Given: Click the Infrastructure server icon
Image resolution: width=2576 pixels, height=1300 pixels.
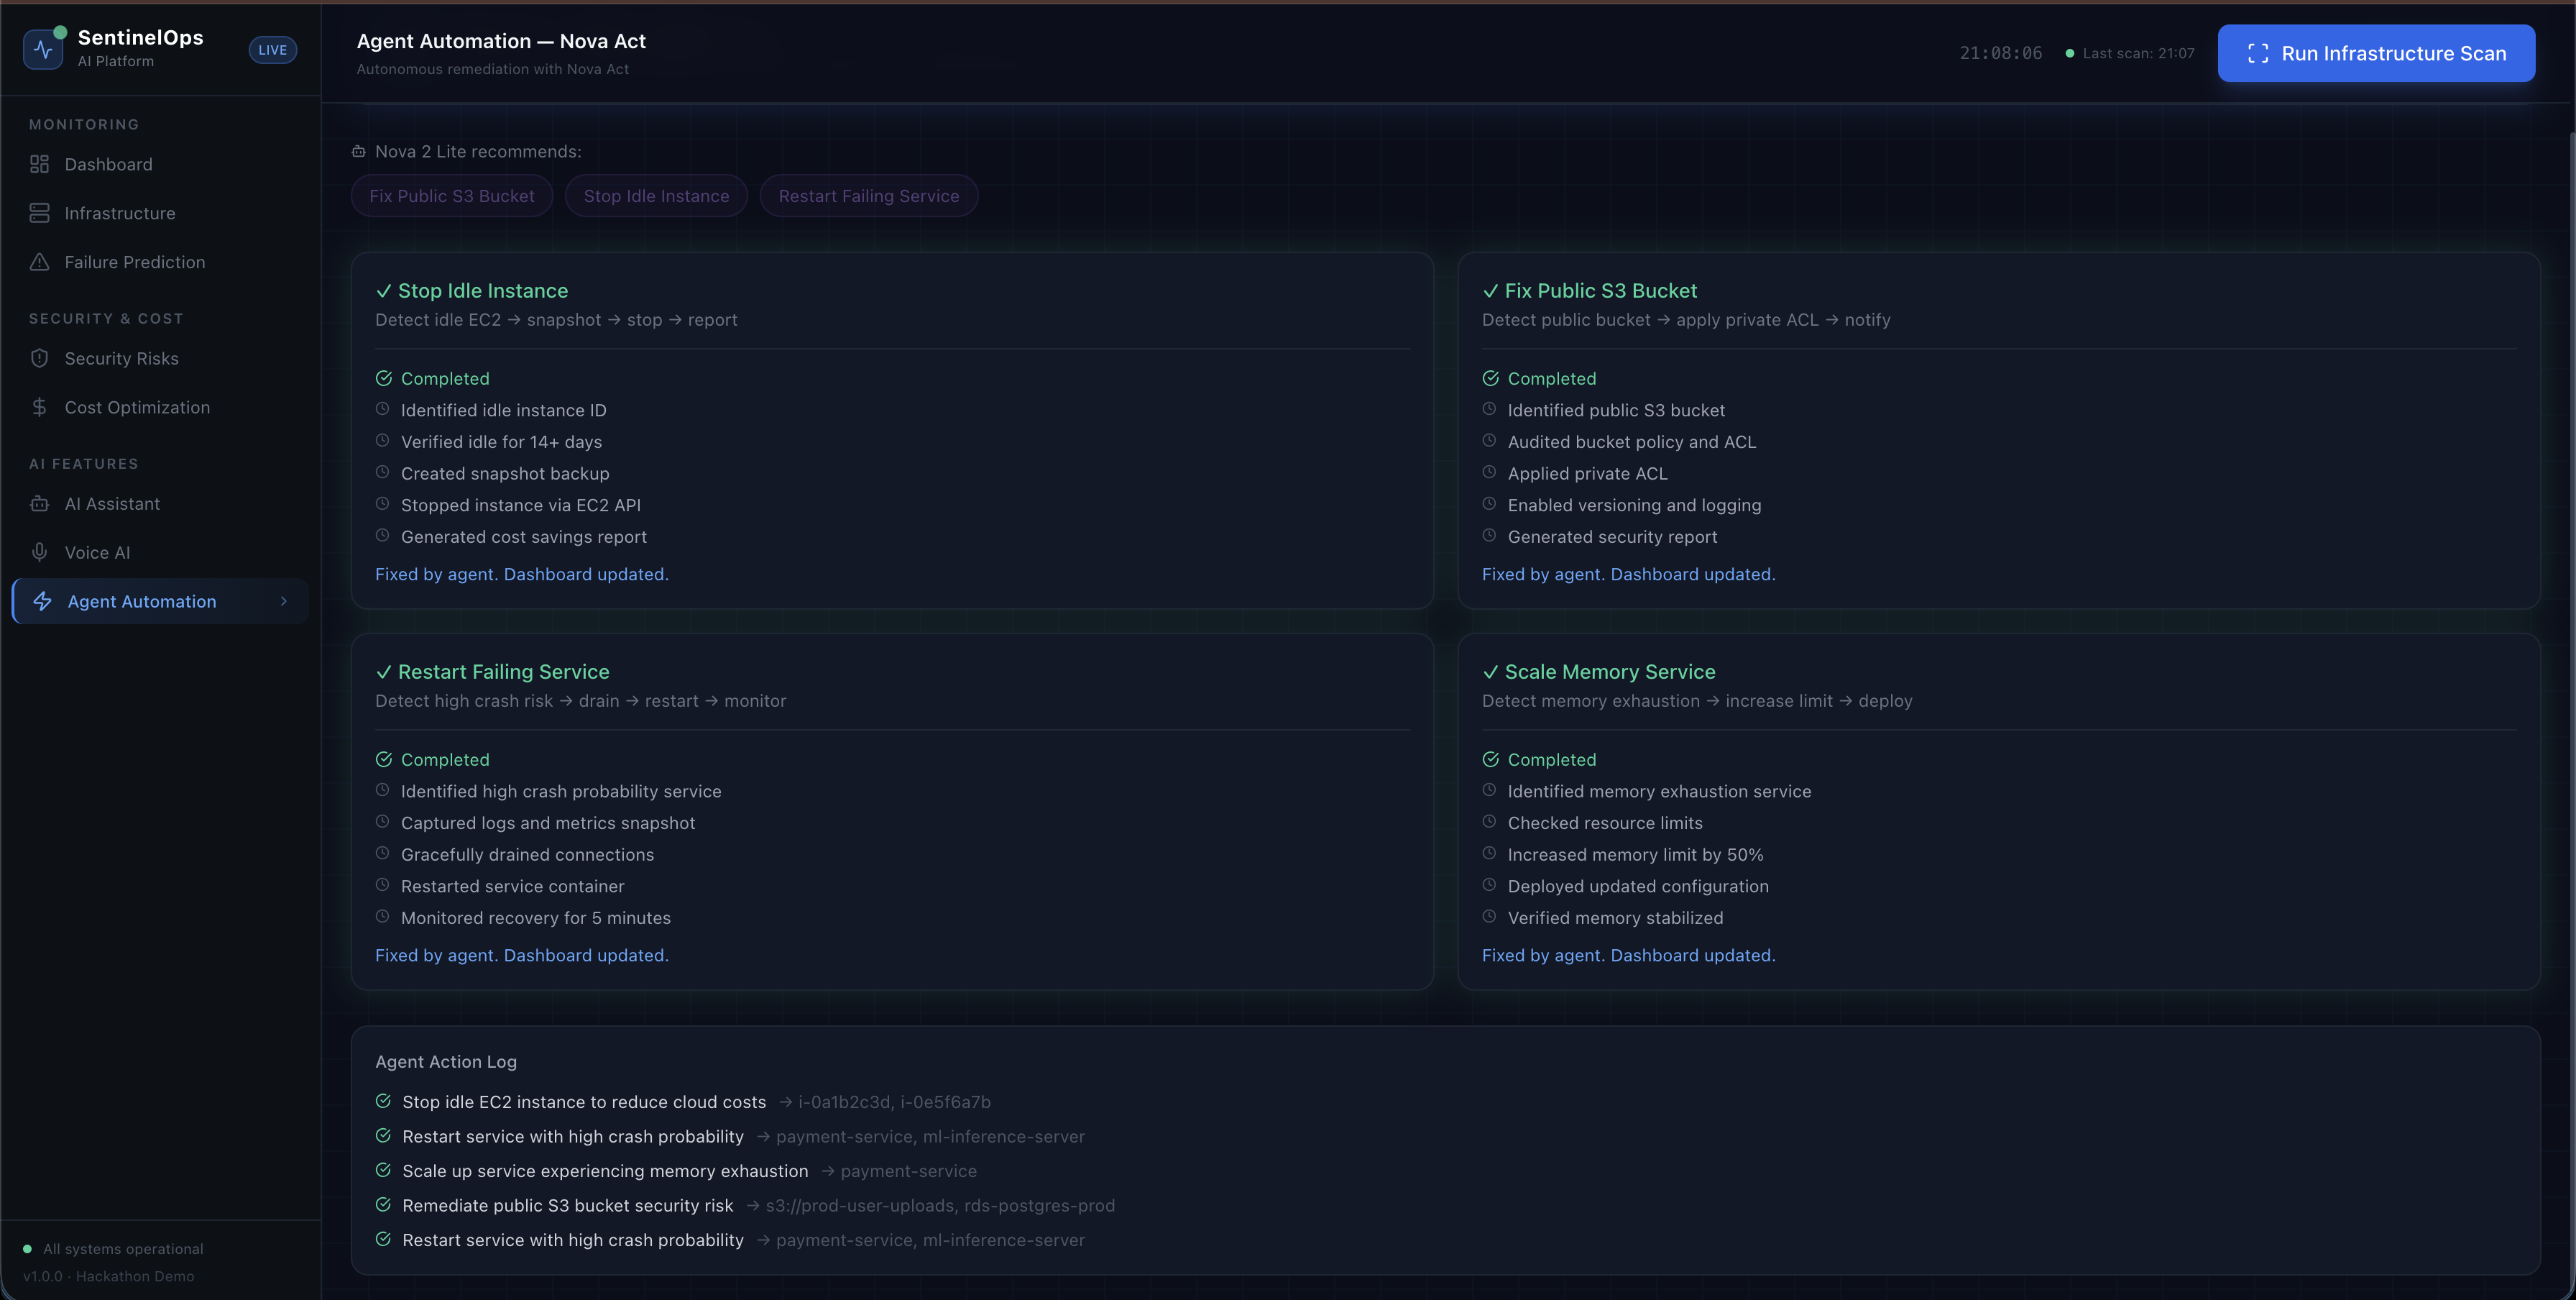Looking at the screenshot, I should pos(39,213).
